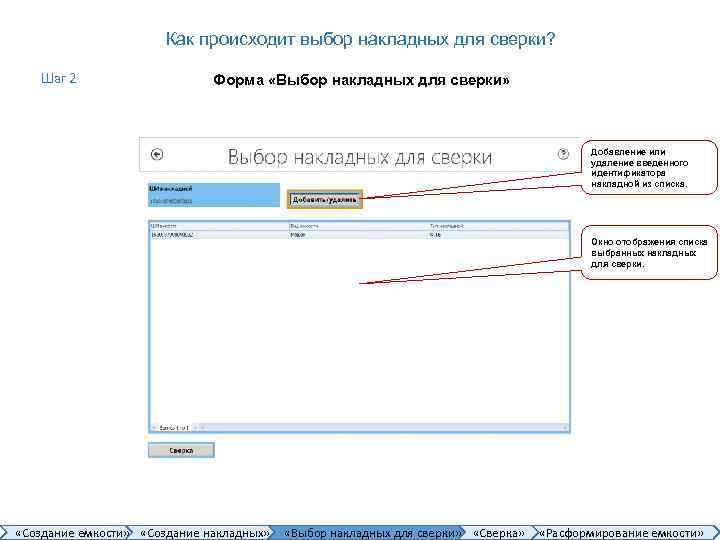
Task: Click the «Добавить/удалить» button
Action: pyautogui.click(x=325, y=200)
